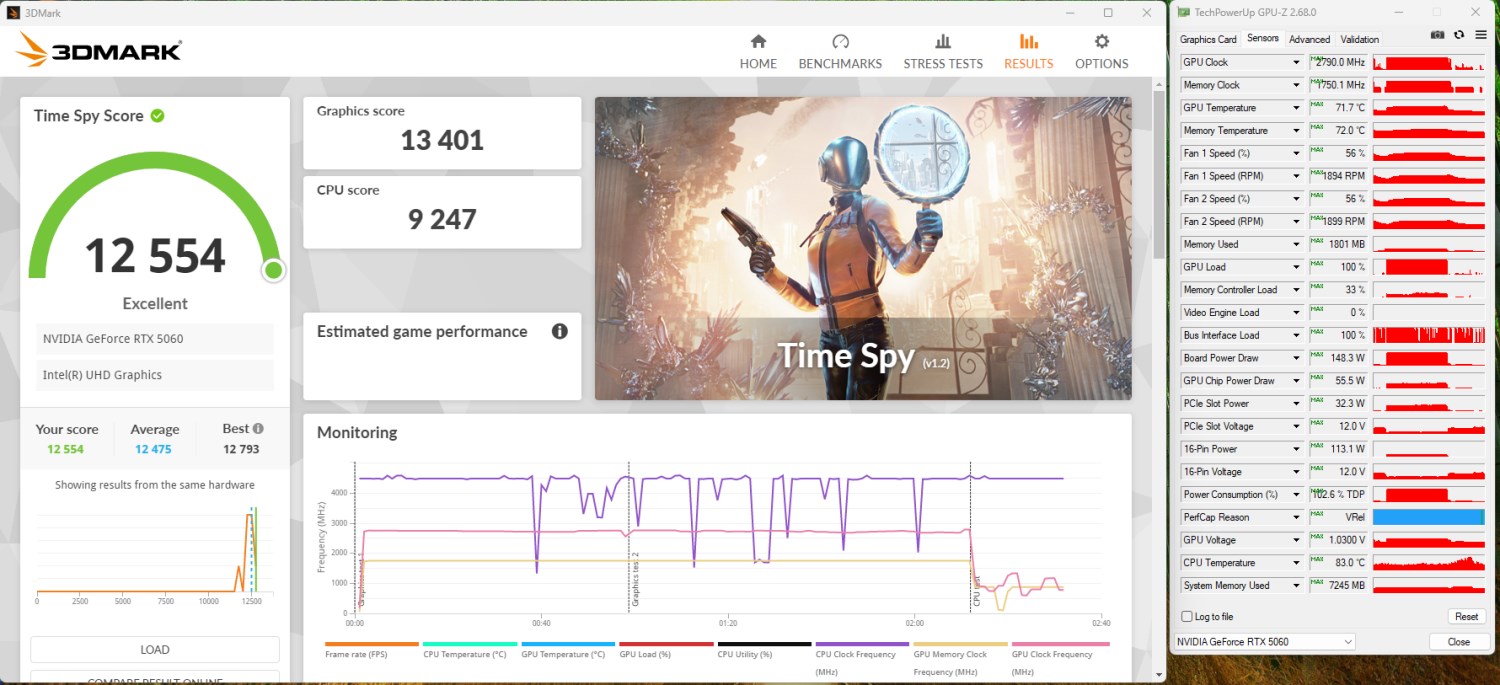The width and height of the screenshot is (1500, 685).
Task: Click the Best score 12 793
Action: [241, 449]
